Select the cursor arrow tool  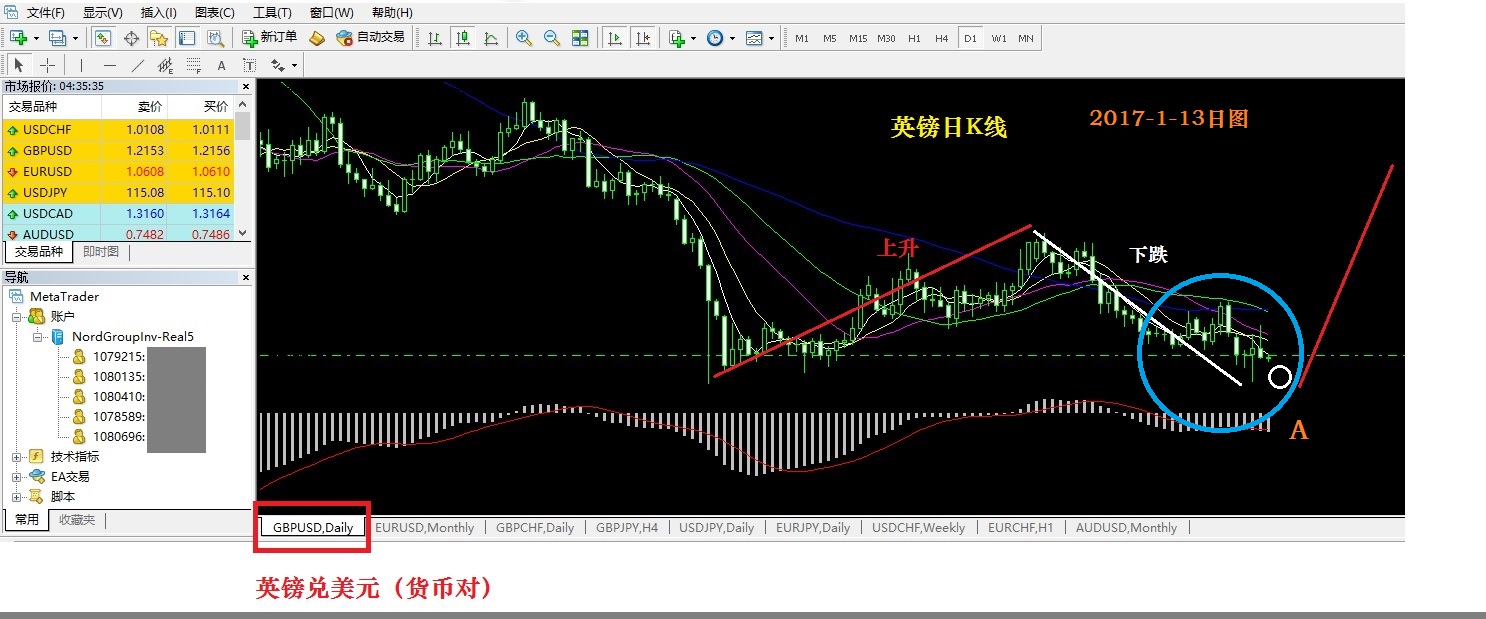[18, 65]
